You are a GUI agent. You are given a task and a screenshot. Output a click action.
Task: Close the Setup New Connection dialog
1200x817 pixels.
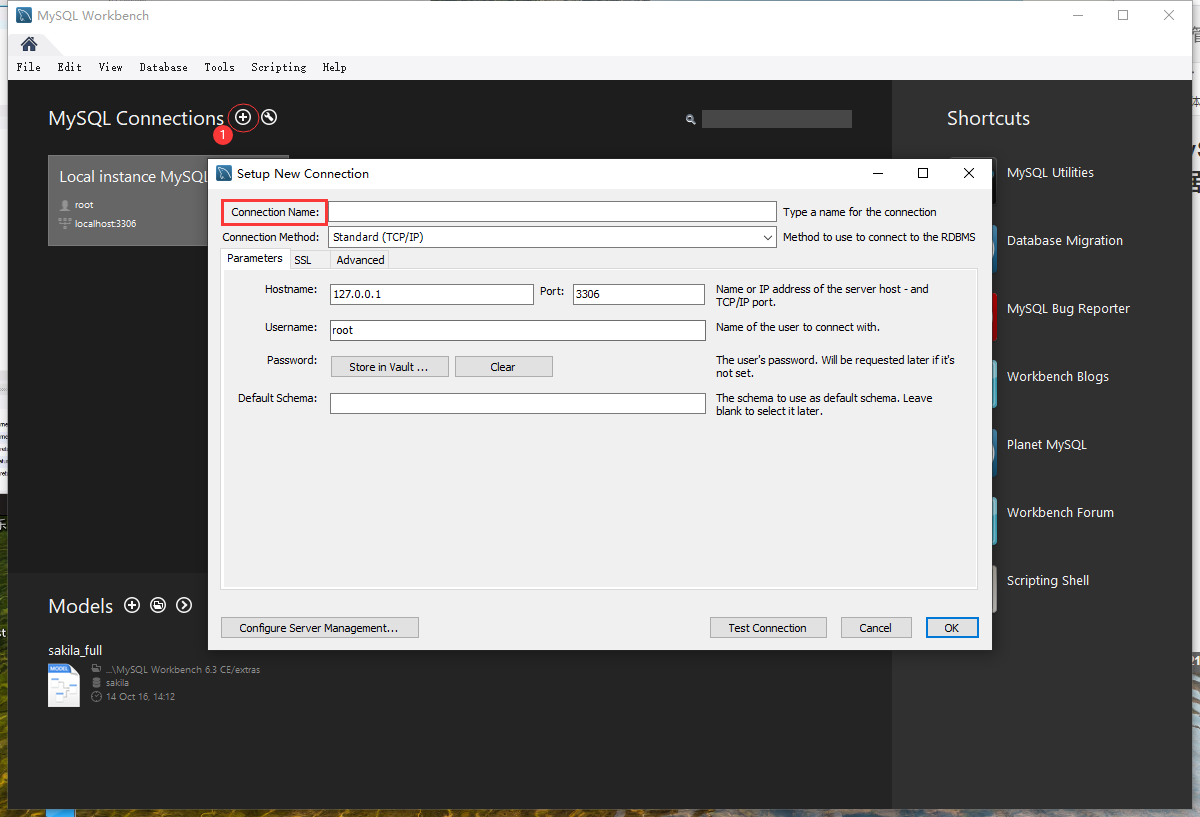click(x=968, y=173)
